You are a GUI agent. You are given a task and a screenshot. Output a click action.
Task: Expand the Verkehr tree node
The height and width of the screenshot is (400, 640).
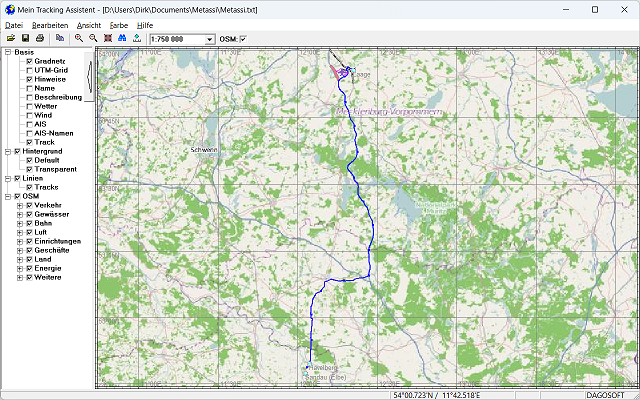tap(20, 205)
